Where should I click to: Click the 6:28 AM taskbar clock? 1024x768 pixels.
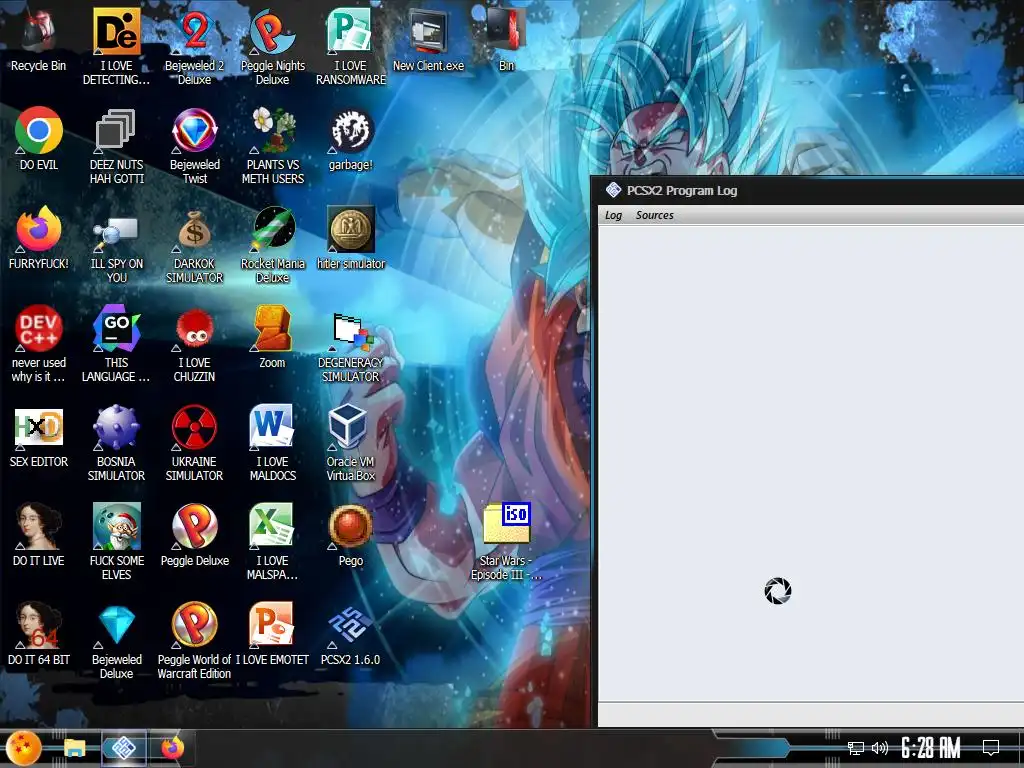pos(931,748)
